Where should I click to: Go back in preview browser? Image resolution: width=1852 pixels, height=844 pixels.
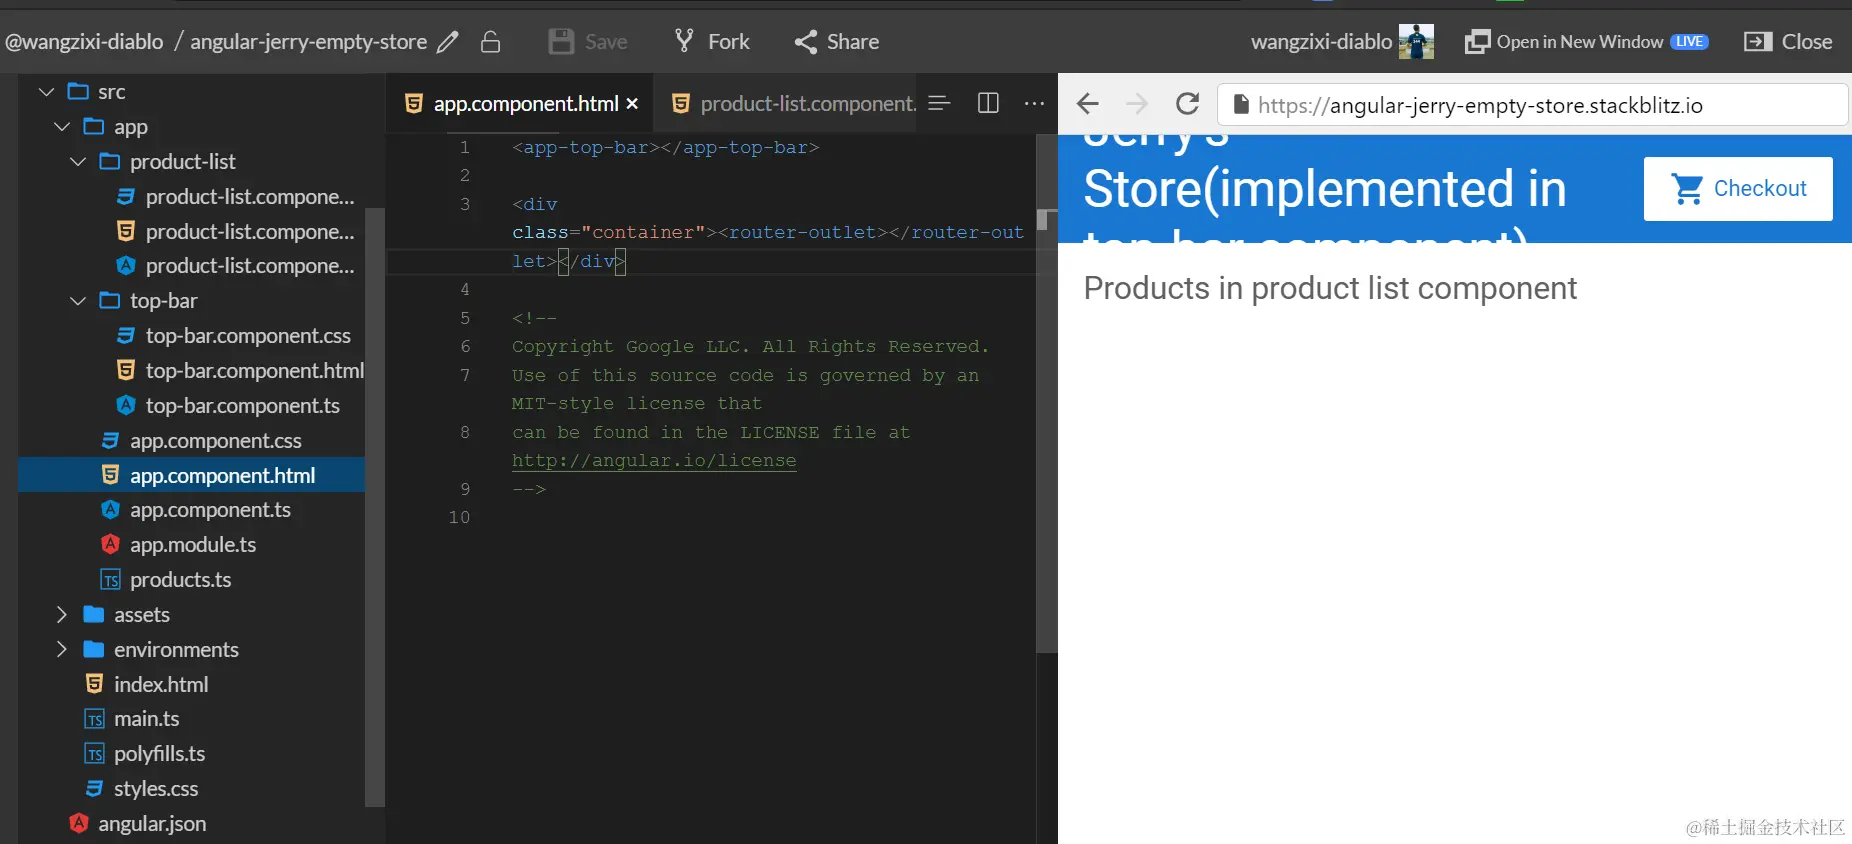tap(1088, 104)
